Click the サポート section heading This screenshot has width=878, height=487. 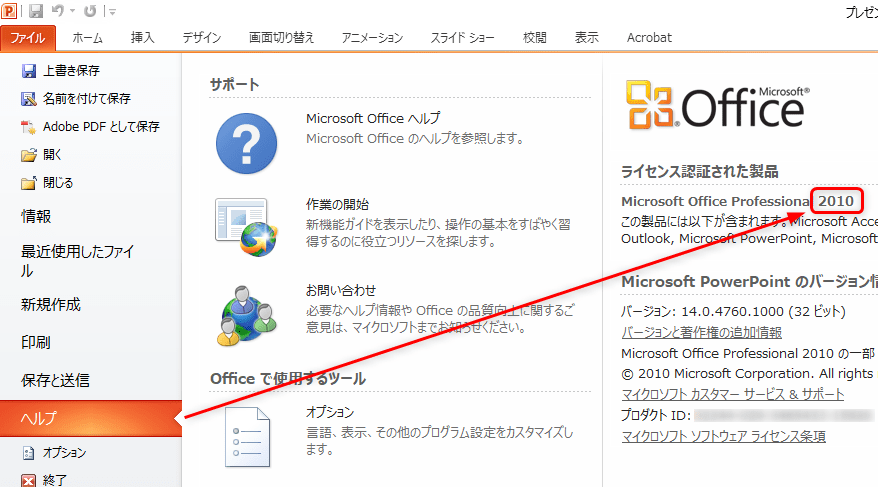(235, 85)
